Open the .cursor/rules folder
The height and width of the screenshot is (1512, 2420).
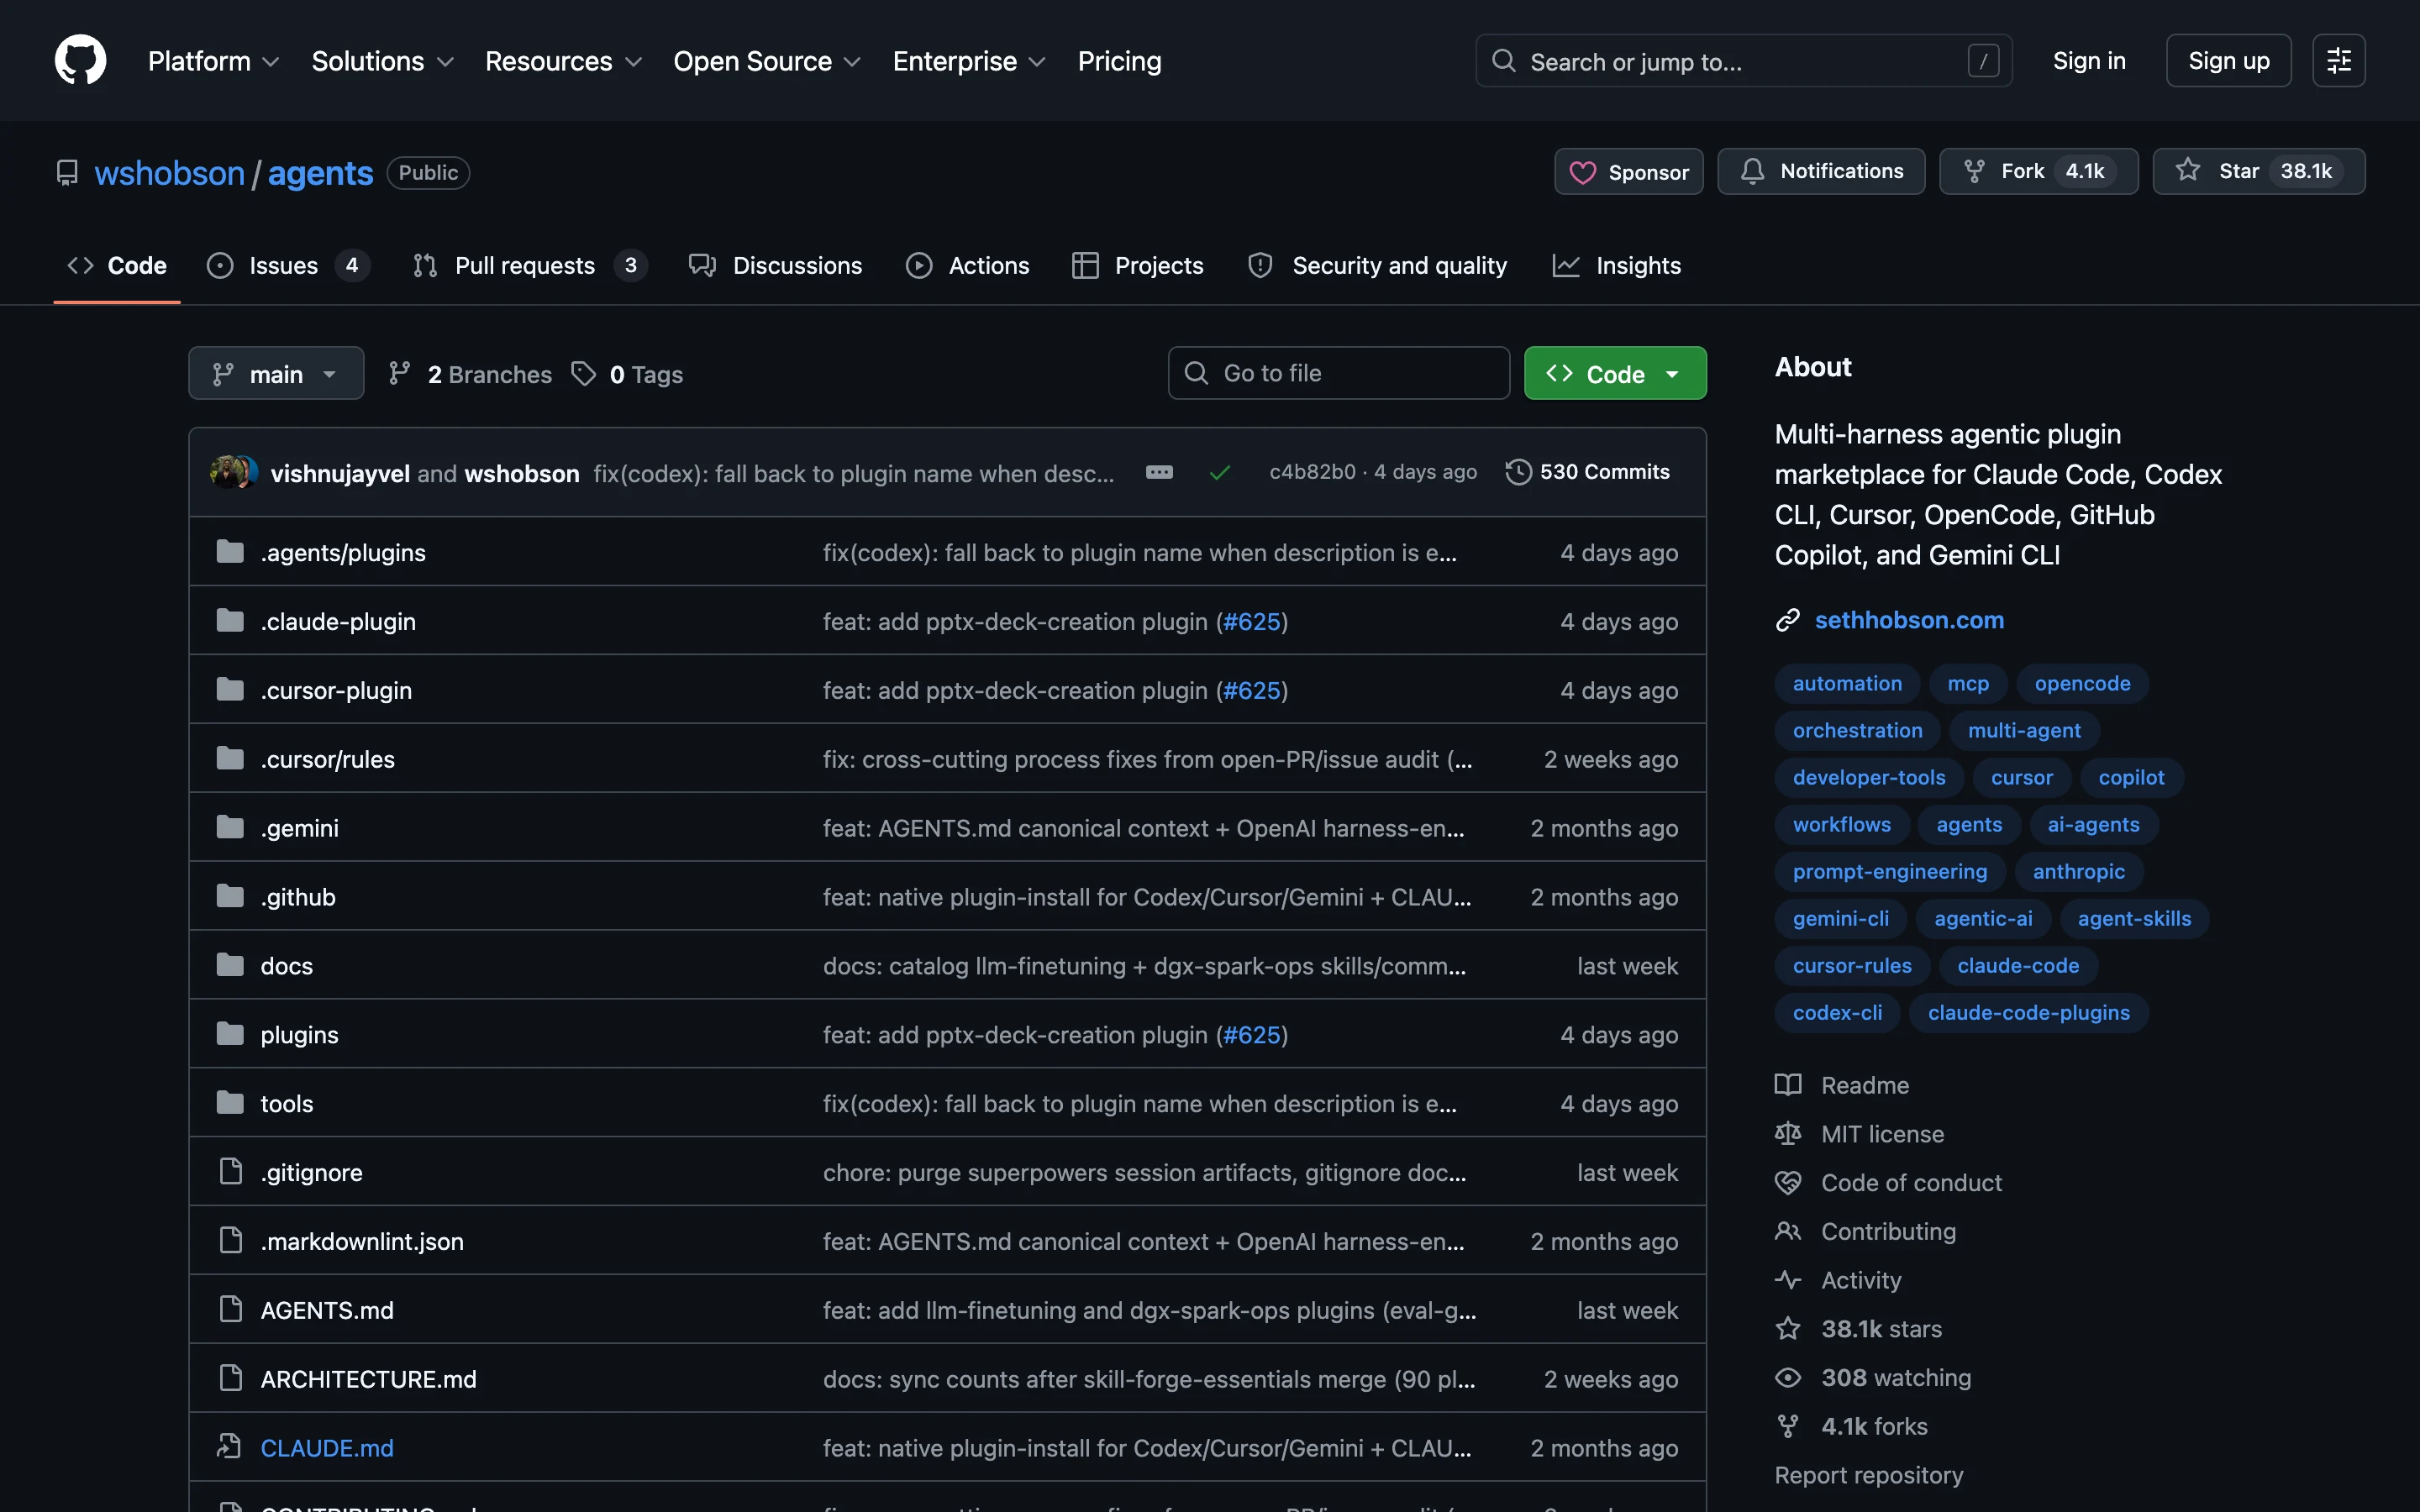coord(327,759)
